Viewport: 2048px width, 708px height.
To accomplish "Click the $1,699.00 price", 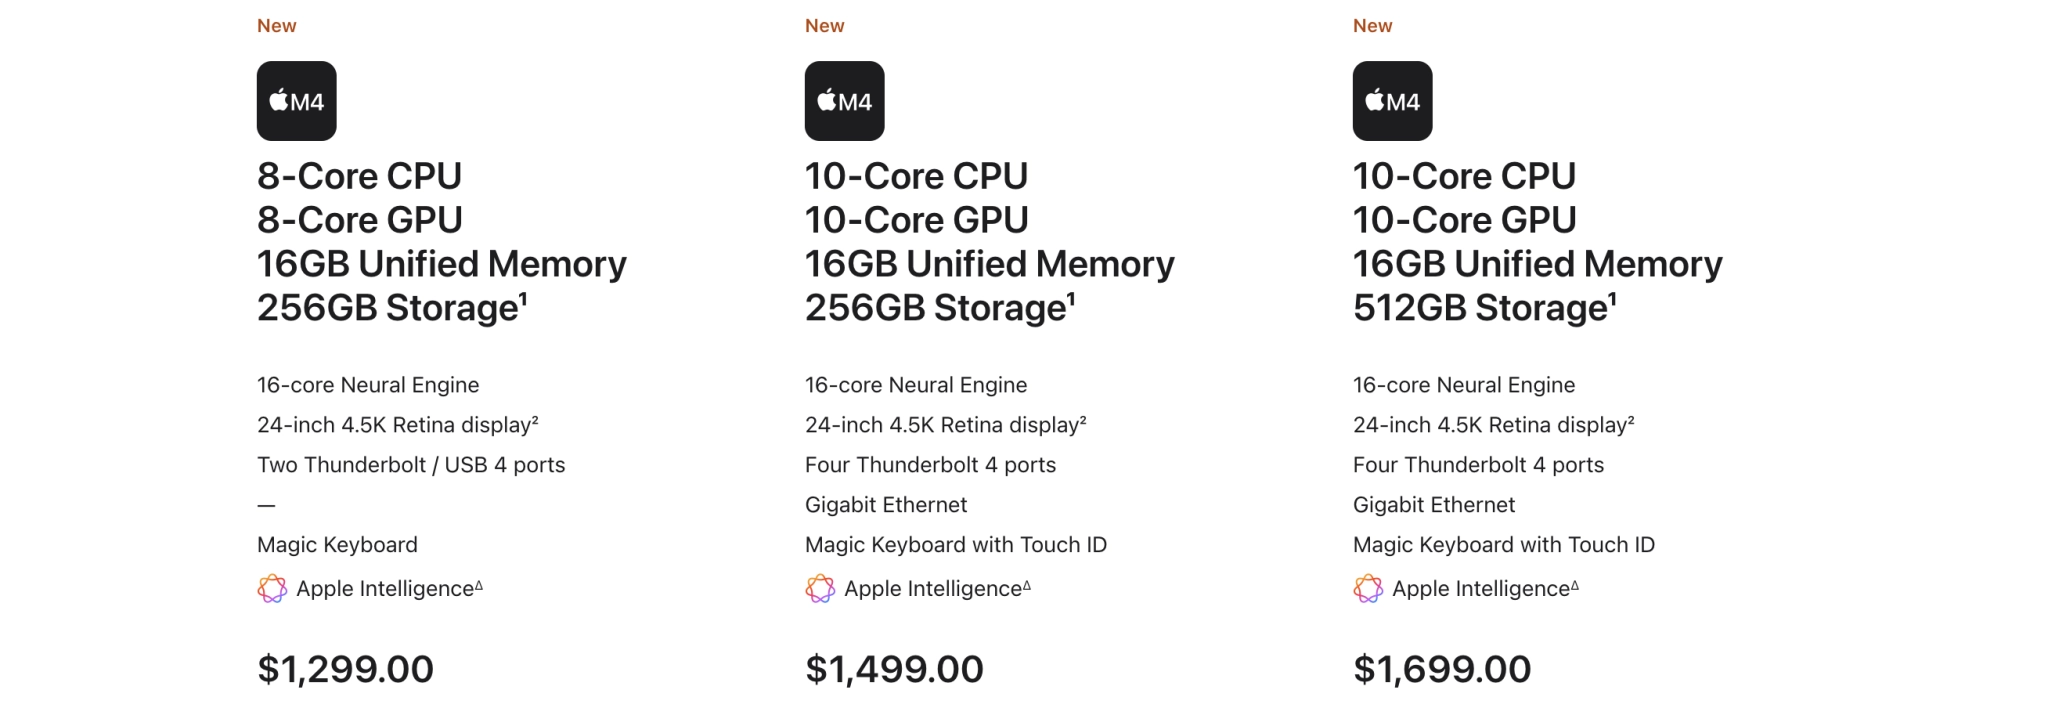I will (1441, 669).
